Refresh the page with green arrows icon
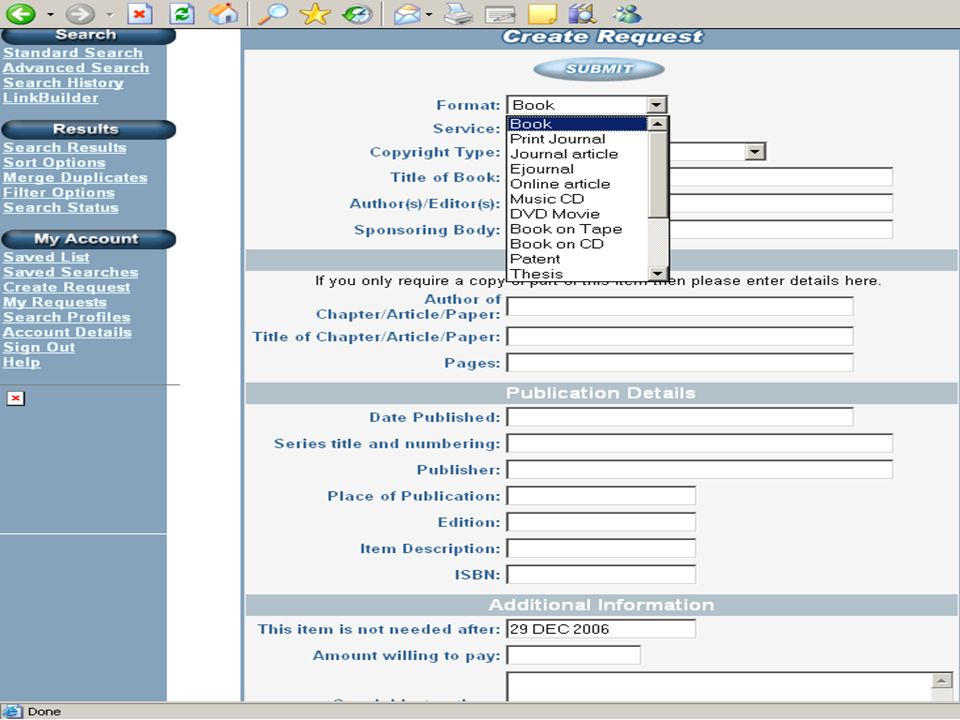The height and width of the screenshot is (720, 960). (182, 13)
